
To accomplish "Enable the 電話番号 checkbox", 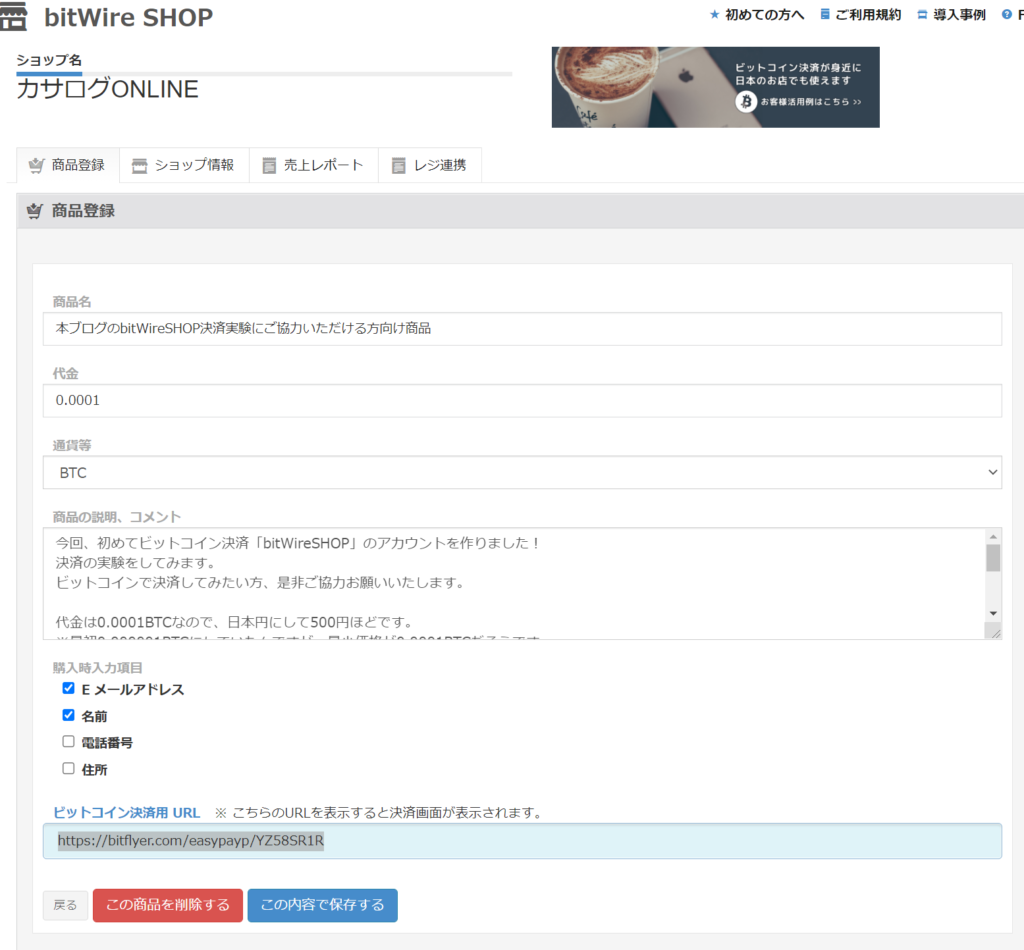I will pyautogui.click(x=68, y=741).
